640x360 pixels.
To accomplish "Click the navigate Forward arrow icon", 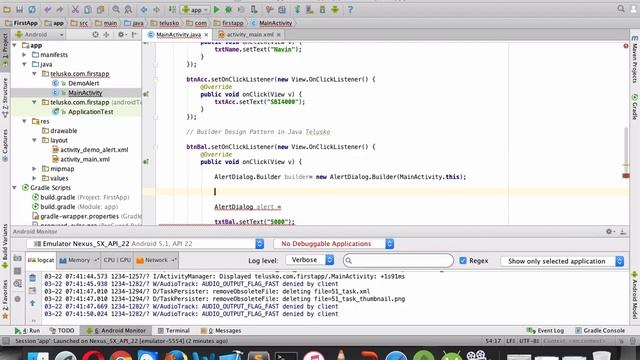I will point(156,9).
